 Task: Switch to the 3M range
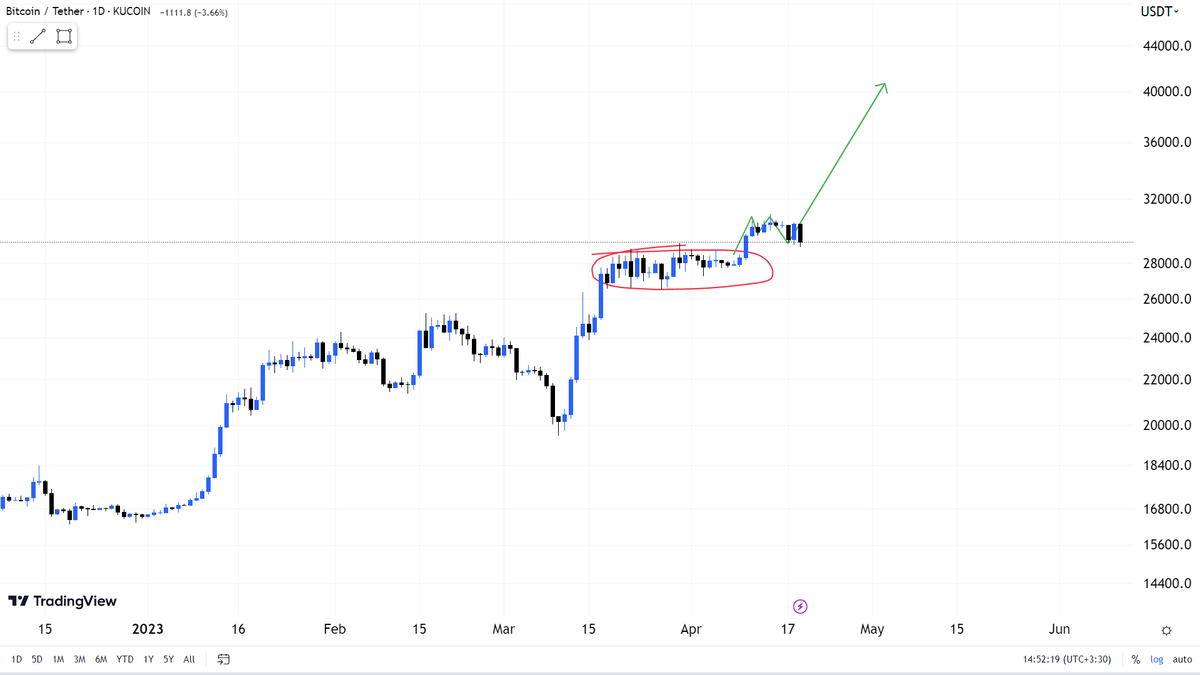(x=79, y=659)
